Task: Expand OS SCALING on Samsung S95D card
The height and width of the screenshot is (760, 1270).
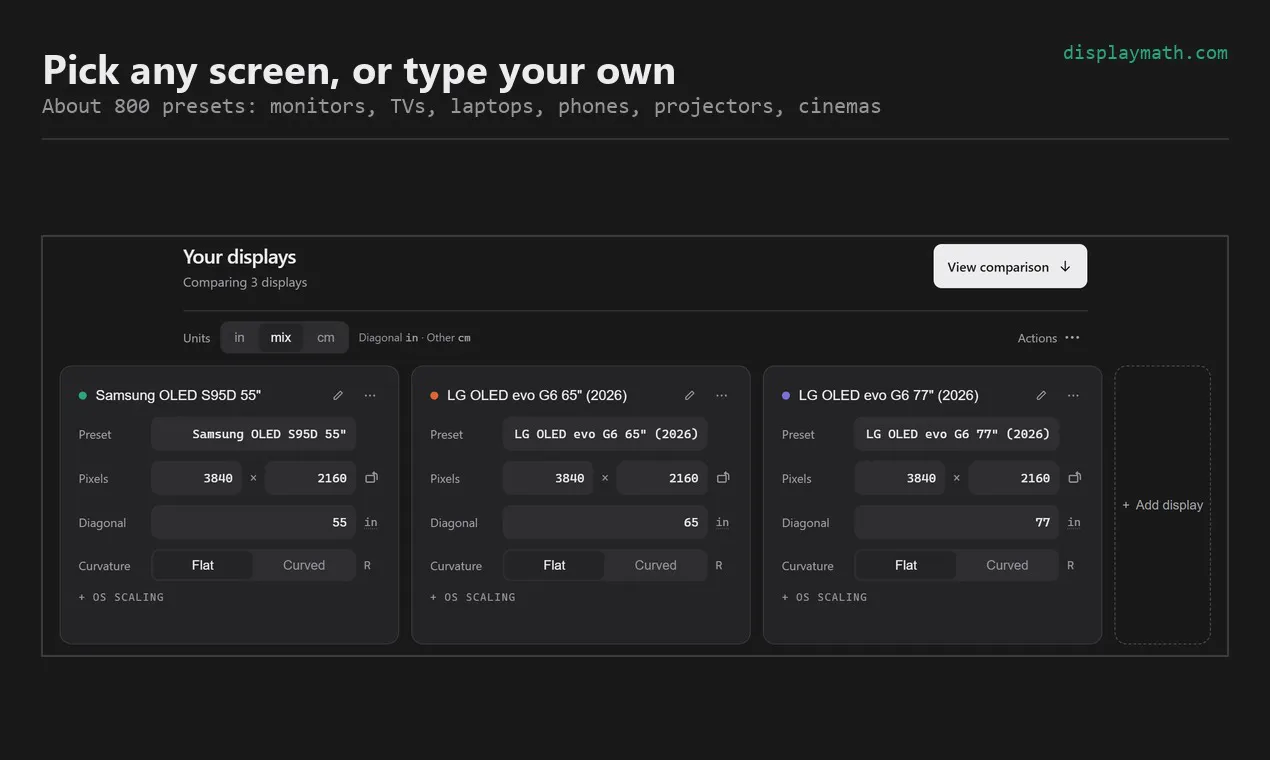Action: pyautogui.click(x=121, y=597)
